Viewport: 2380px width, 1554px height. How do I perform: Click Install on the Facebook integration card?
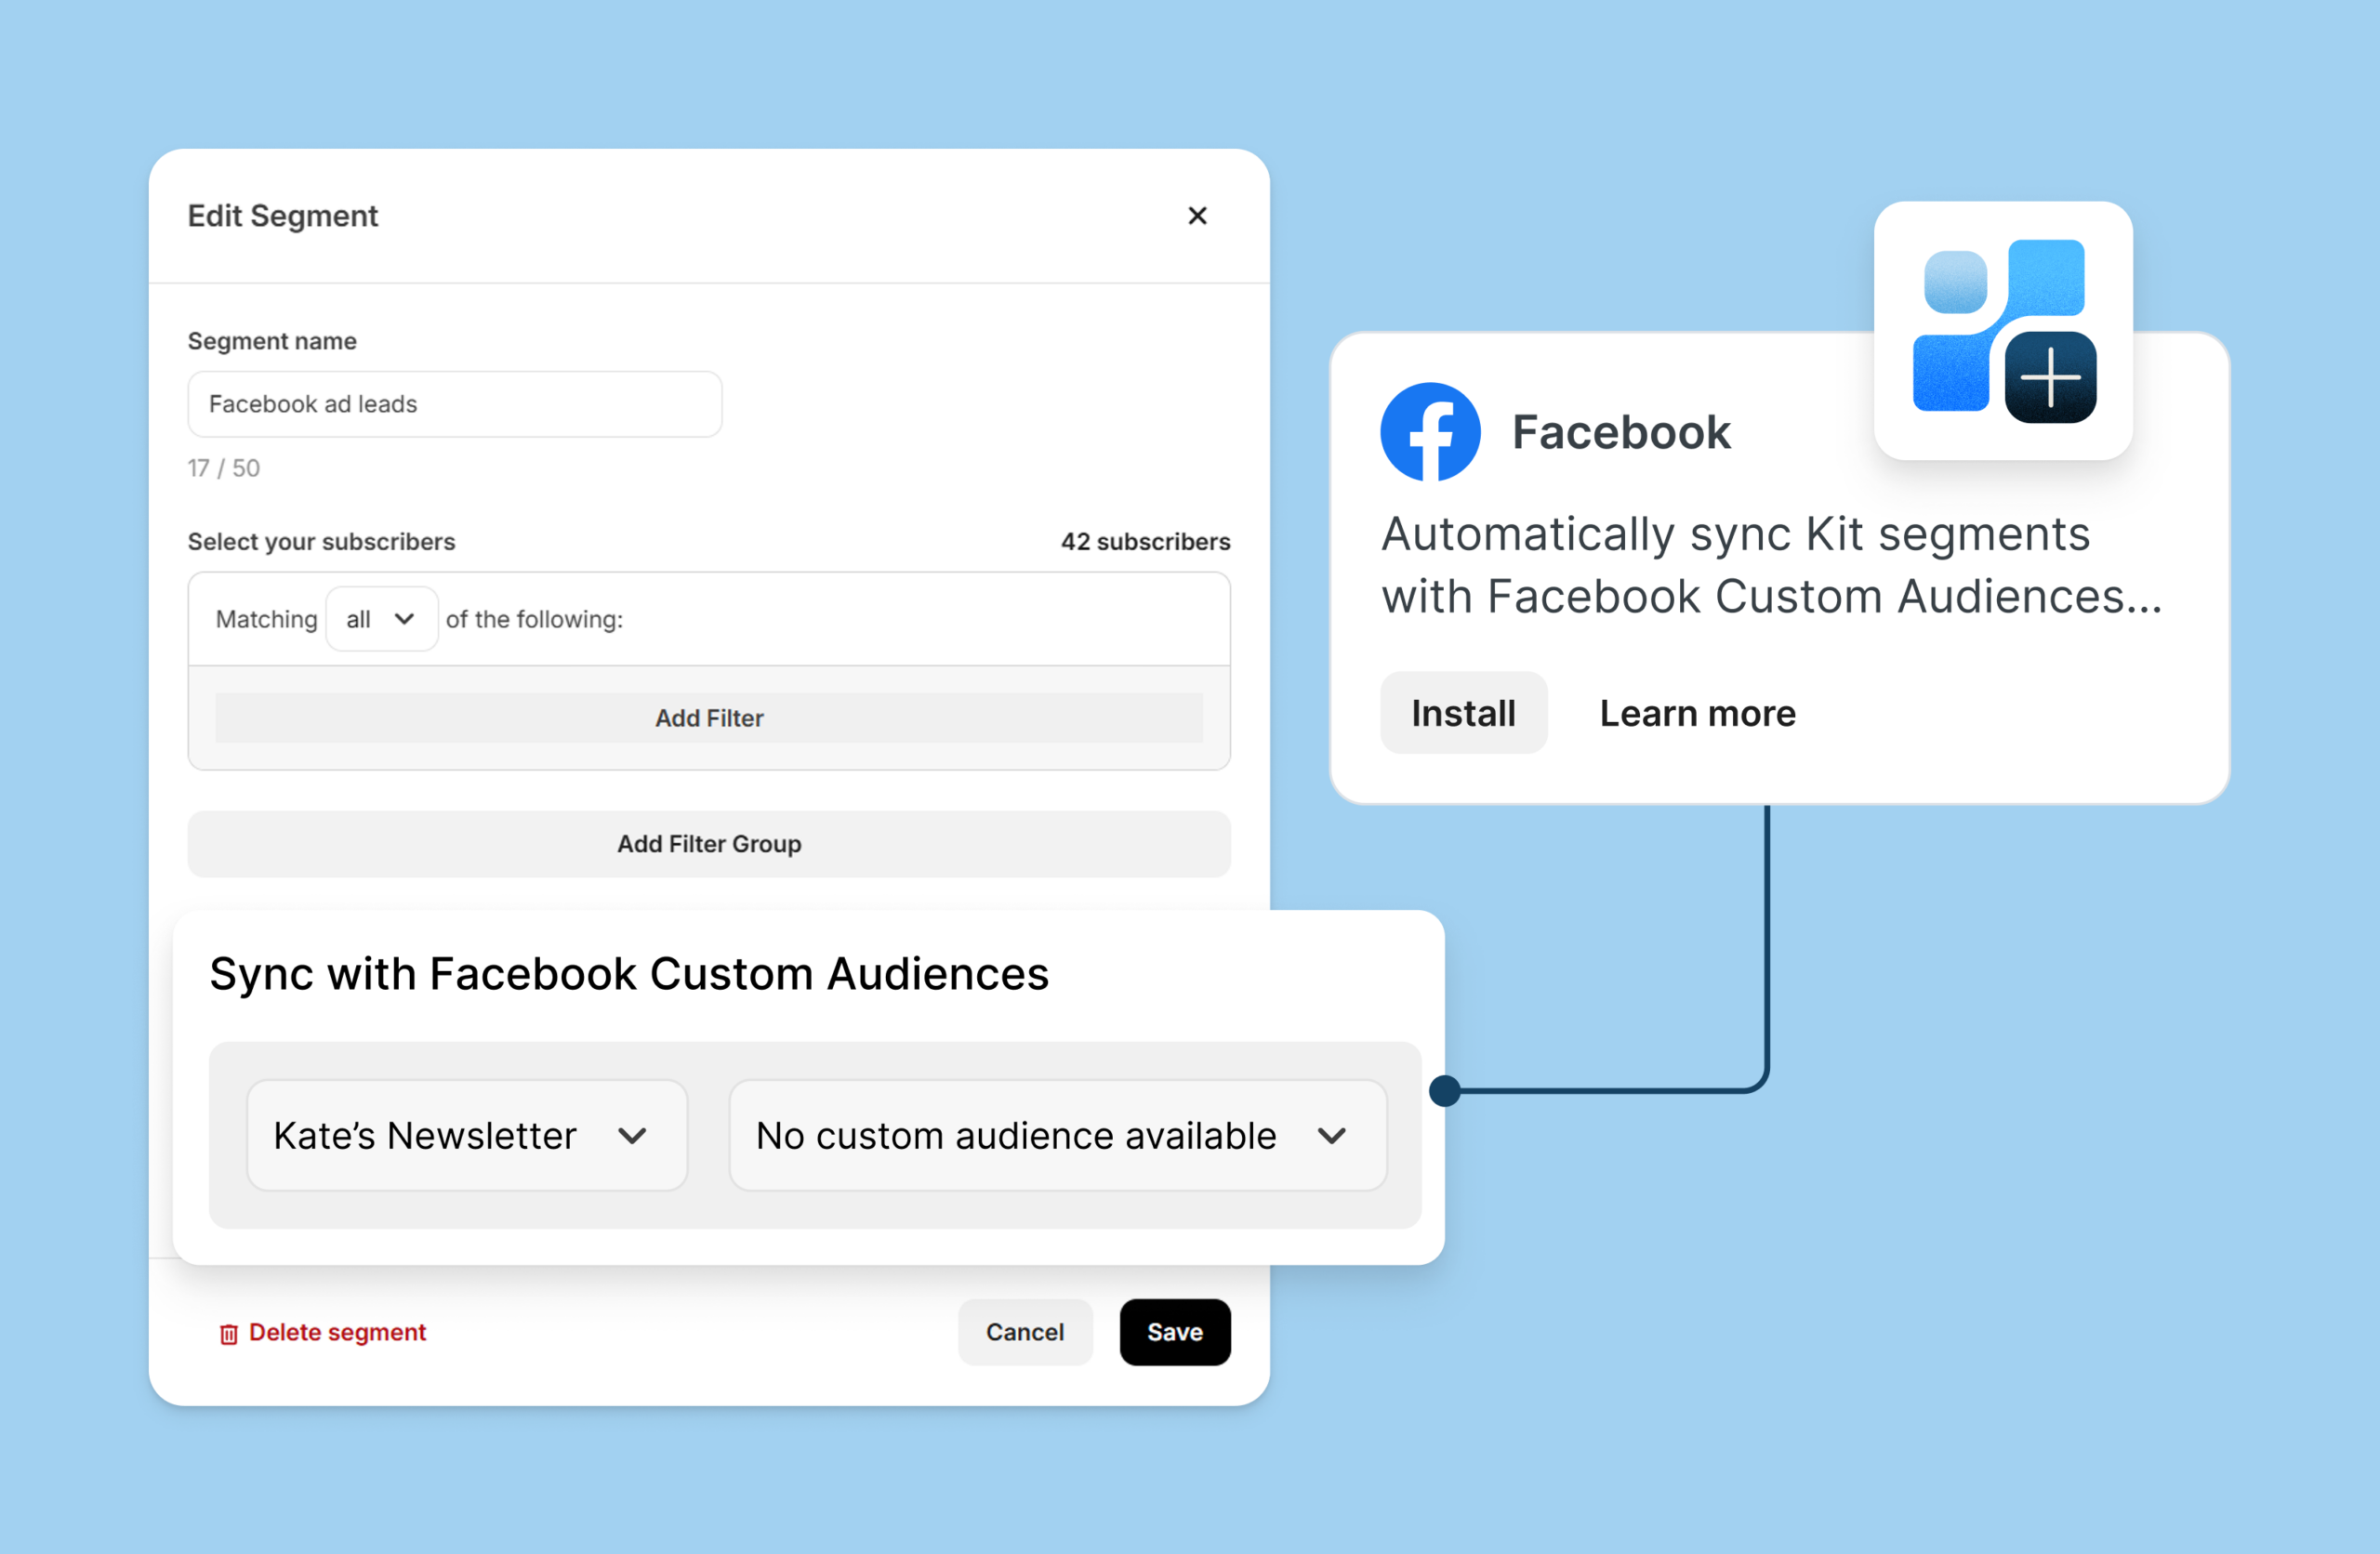(1463, 712)
